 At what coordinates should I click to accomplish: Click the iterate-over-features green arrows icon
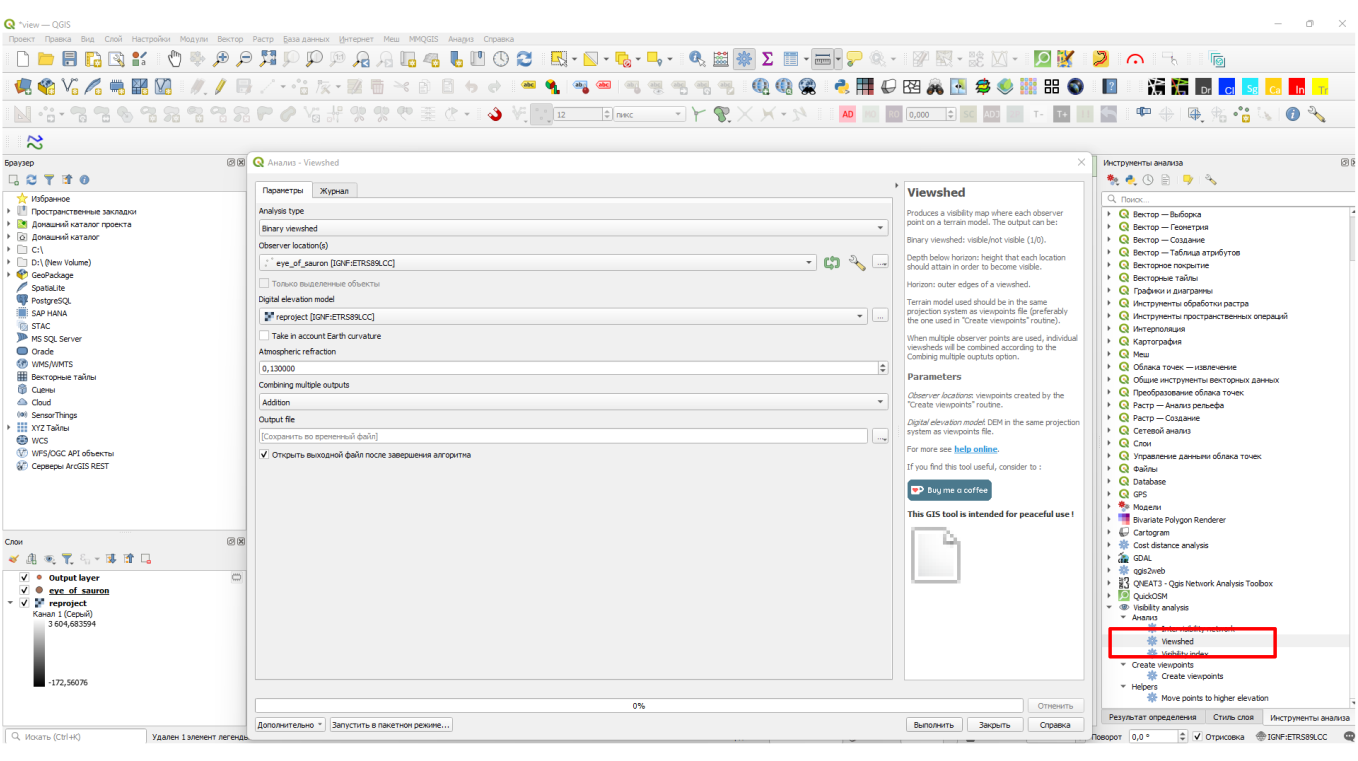832,263
